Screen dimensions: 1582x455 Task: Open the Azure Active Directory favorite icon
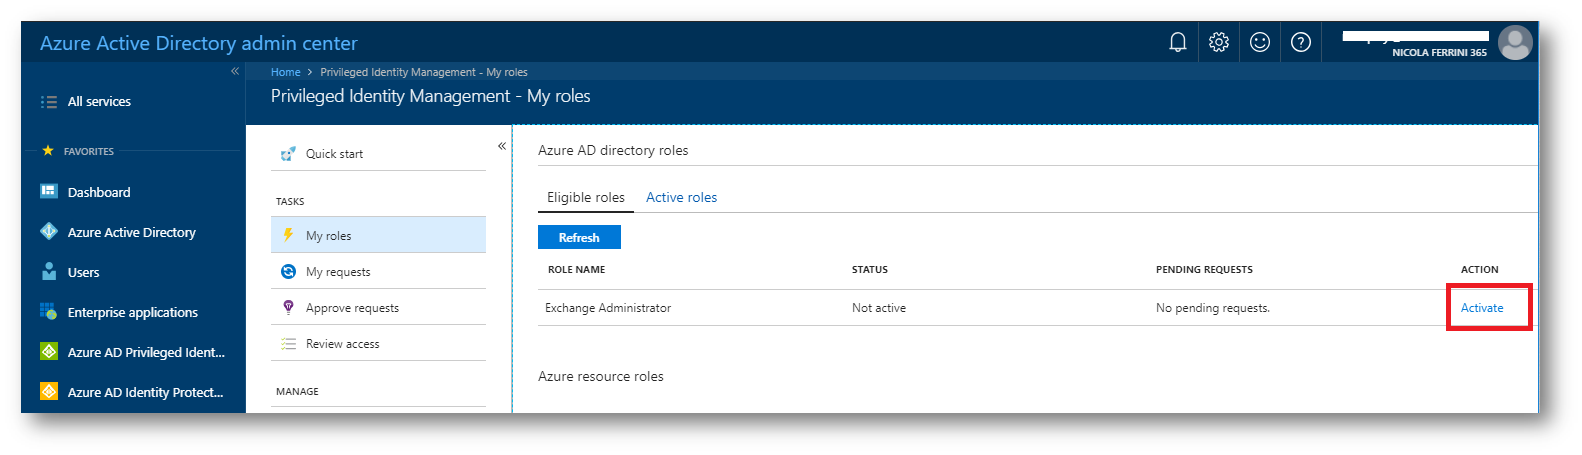[49, 231]
